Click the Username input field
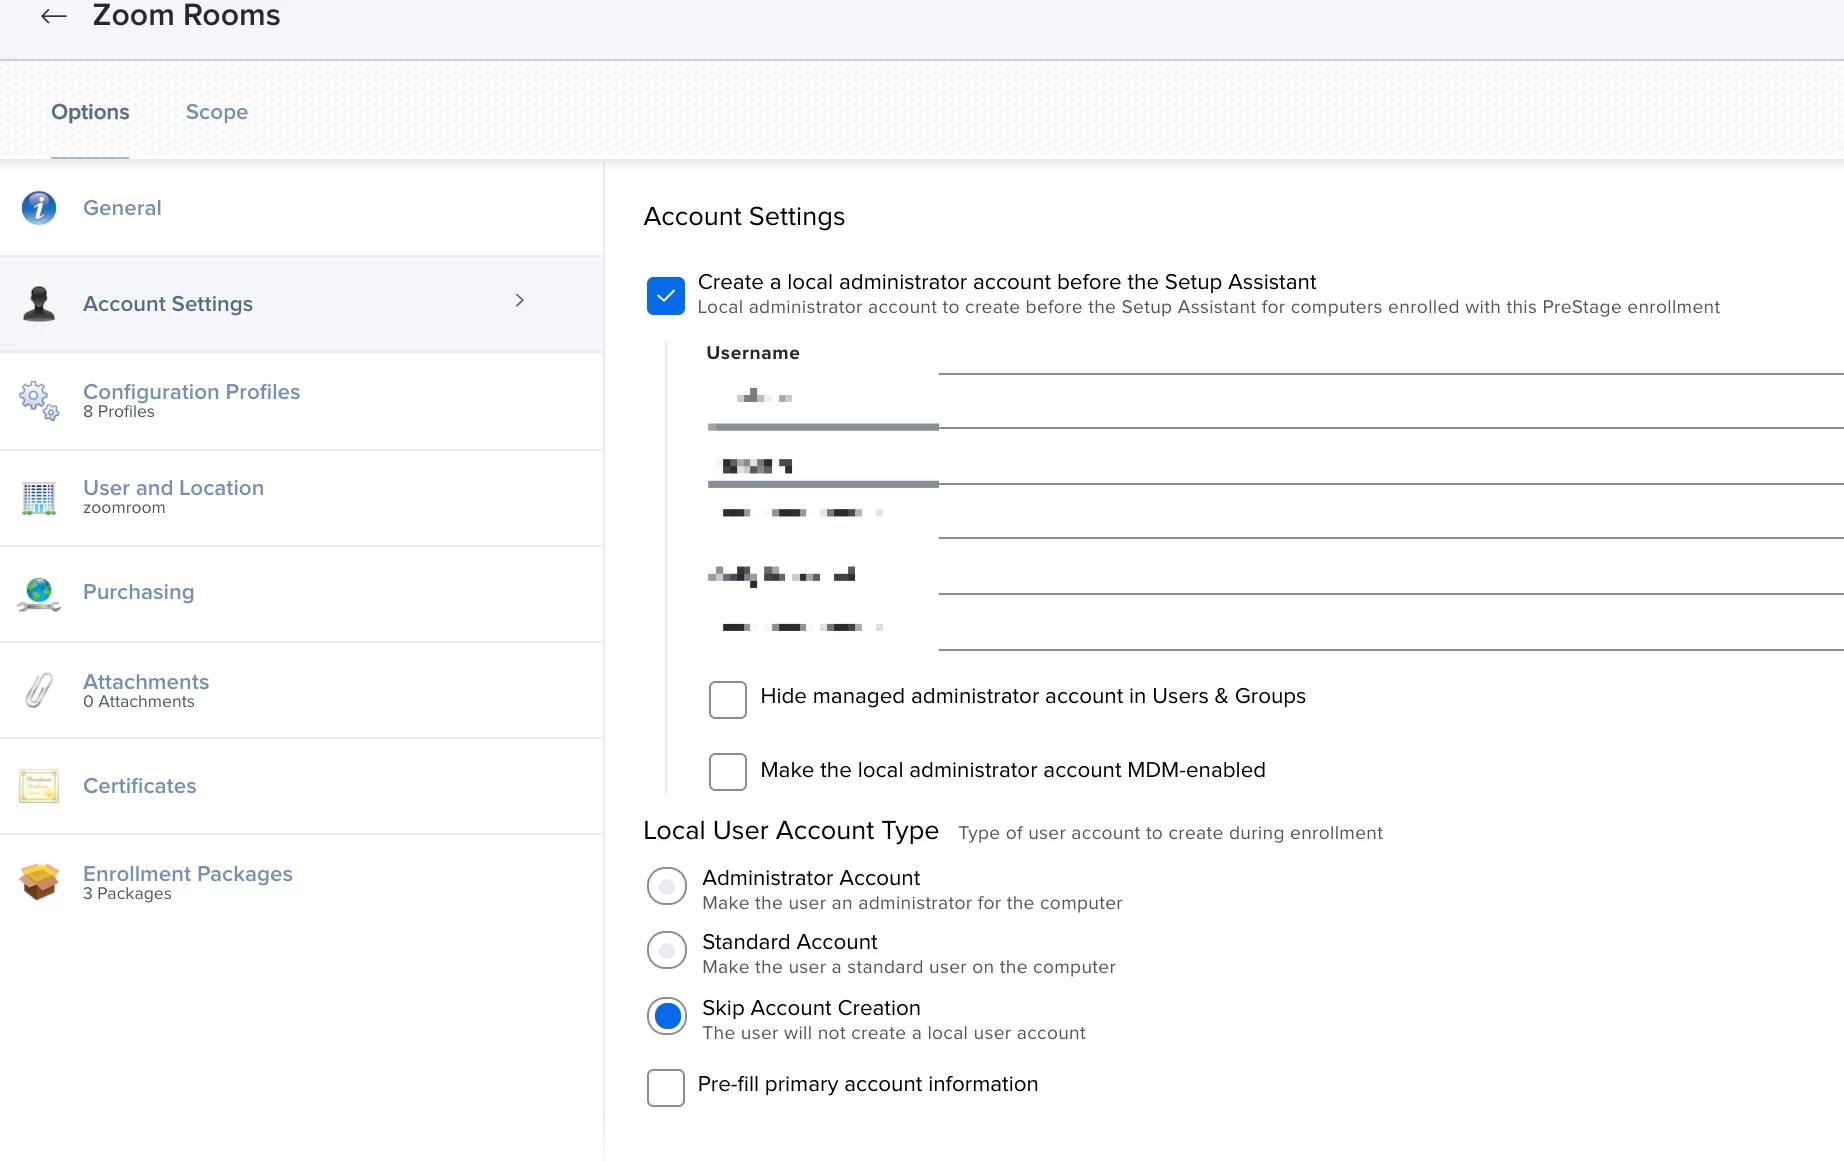The image size is (1844, 1162). 1275,400
